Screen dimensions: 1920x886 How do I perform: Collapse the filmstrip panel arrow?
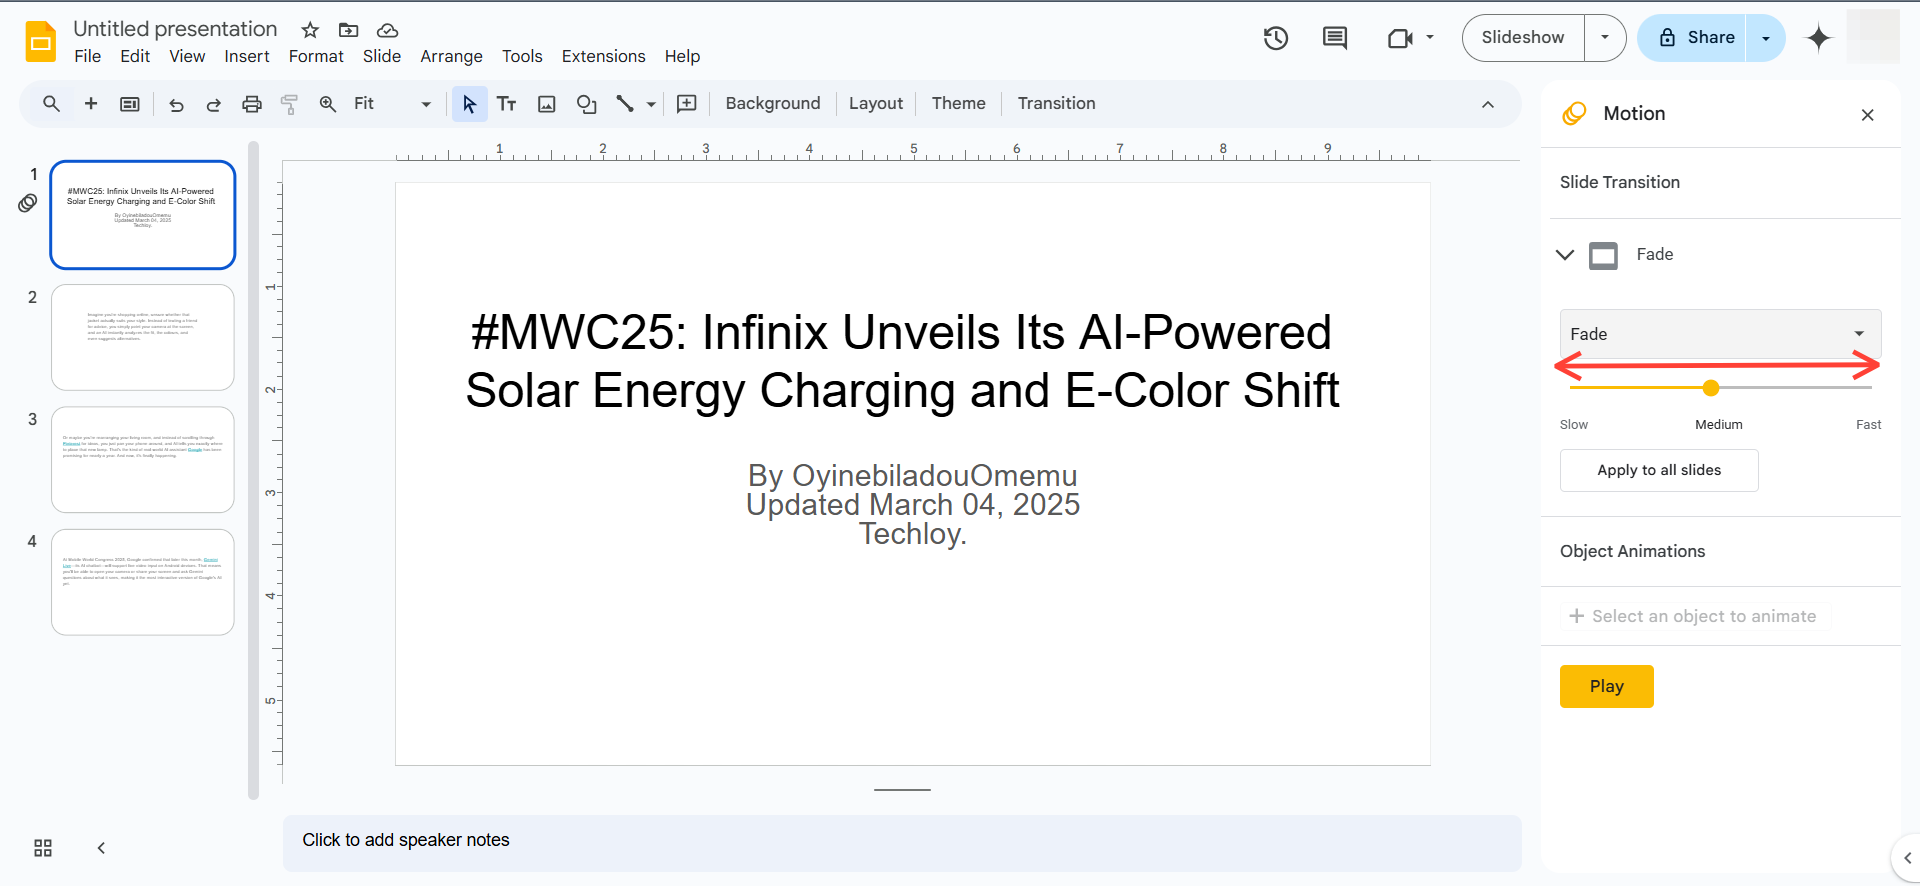[101, 848]
